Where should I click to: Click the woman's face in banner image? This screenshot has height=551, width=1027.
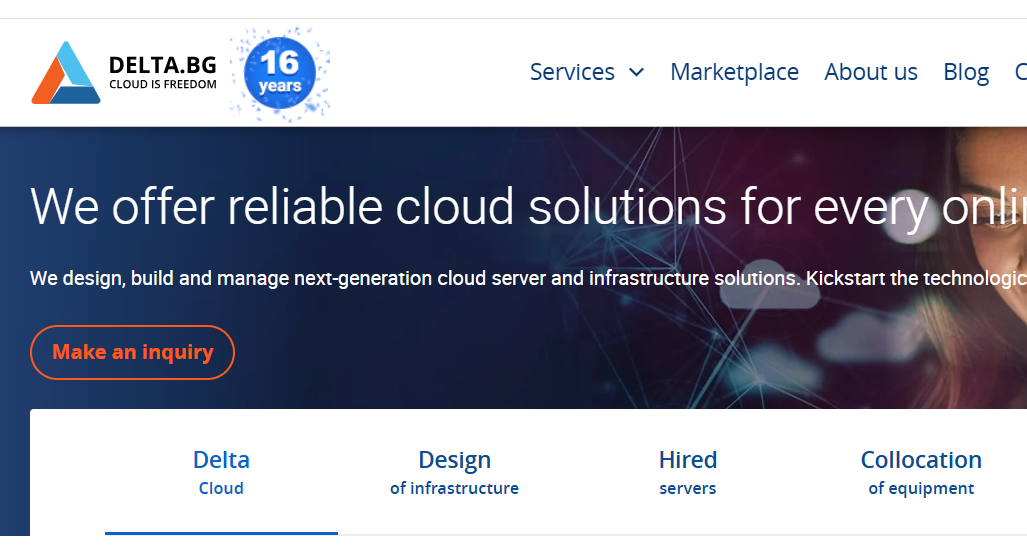999,216
